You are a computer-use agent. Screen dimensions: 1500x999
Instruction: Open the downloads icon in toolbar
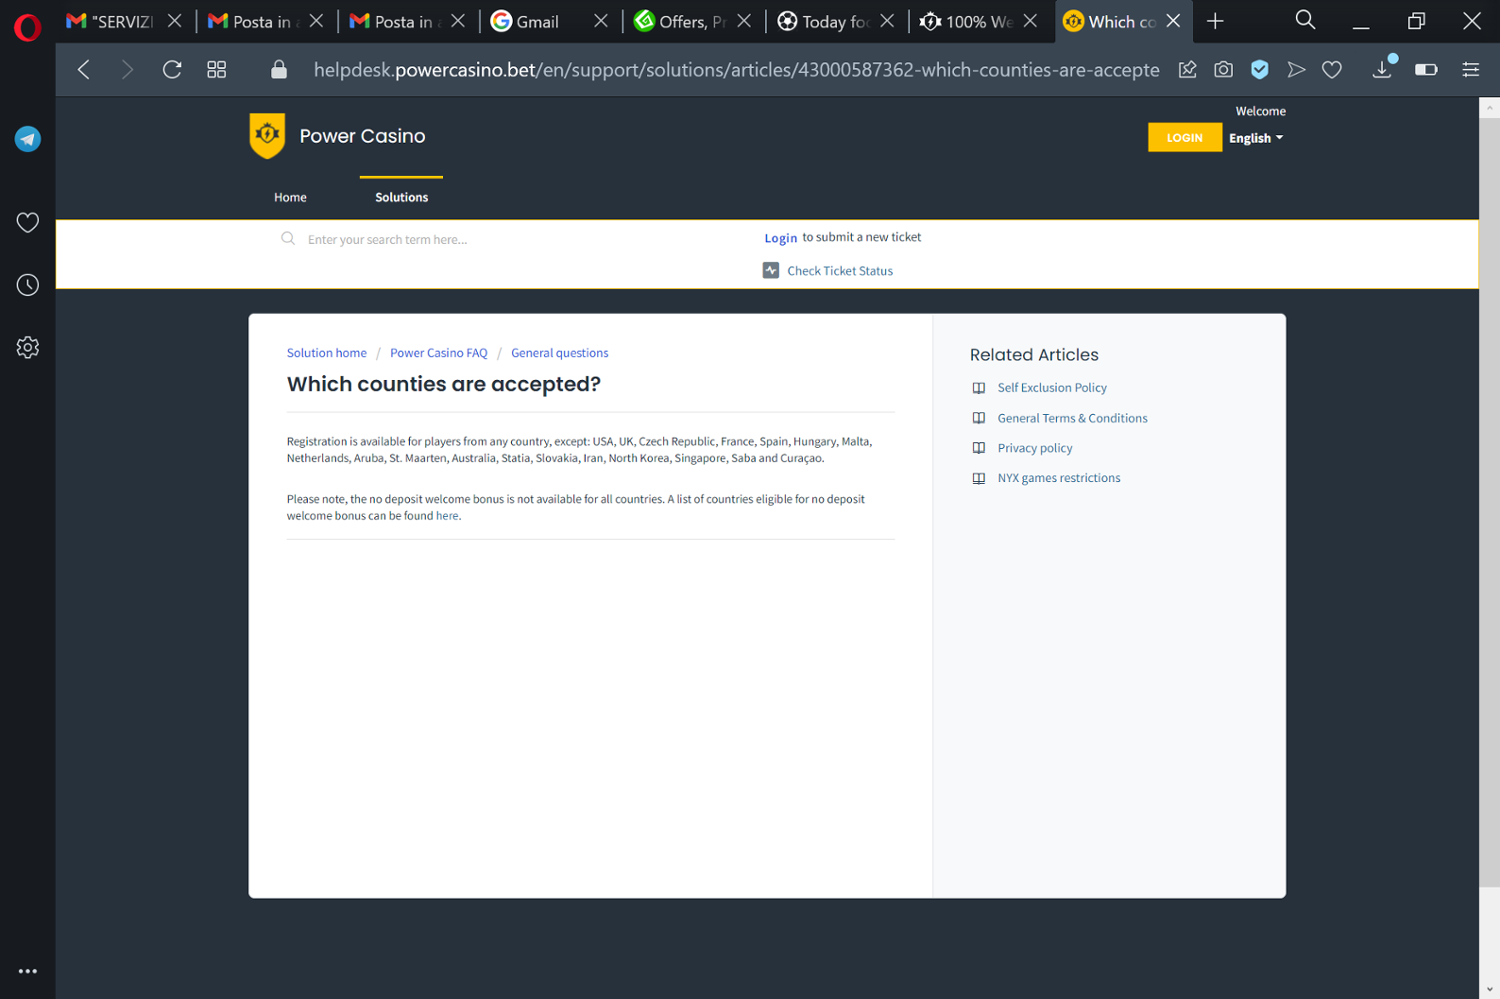click(x=1382, y=69)
